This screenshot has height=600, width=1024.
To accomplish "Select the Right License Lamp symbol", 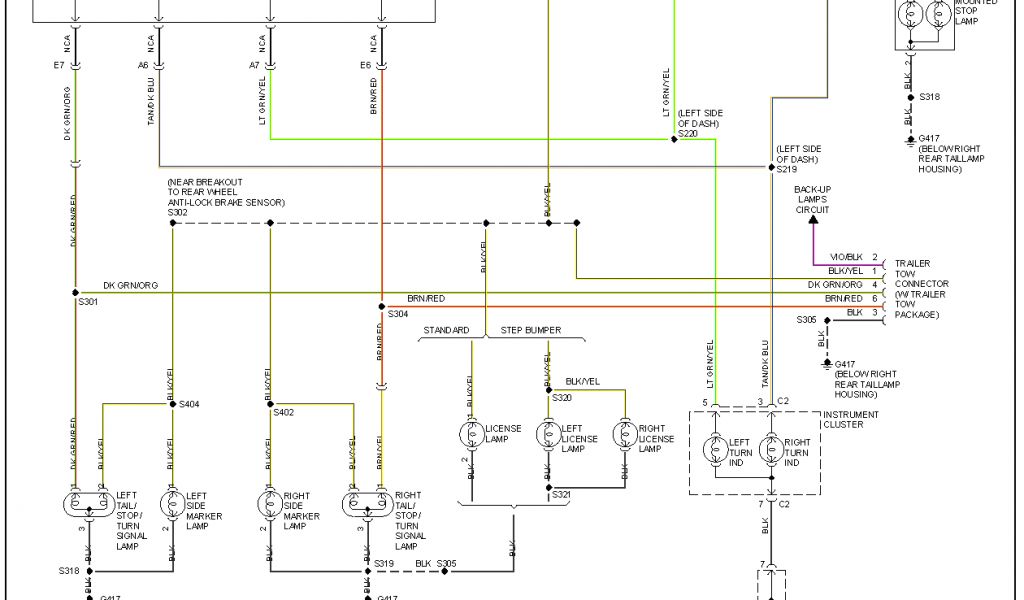I will [x=623, y=434].
